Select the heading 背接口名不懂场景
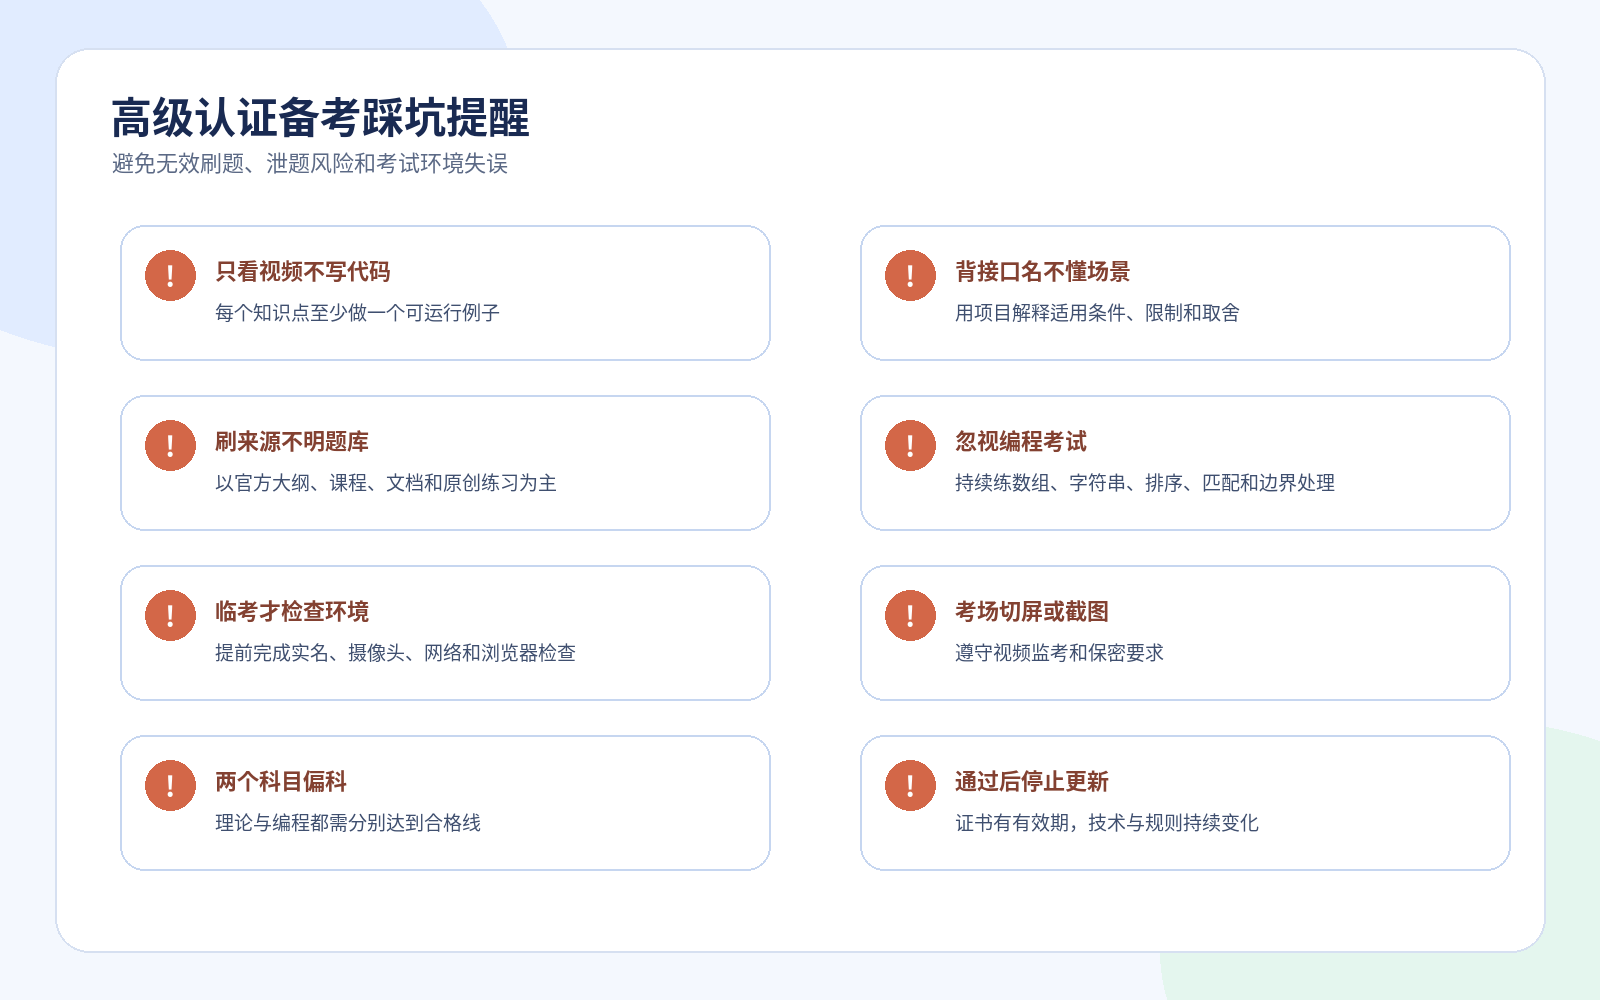 [1043, 272]
